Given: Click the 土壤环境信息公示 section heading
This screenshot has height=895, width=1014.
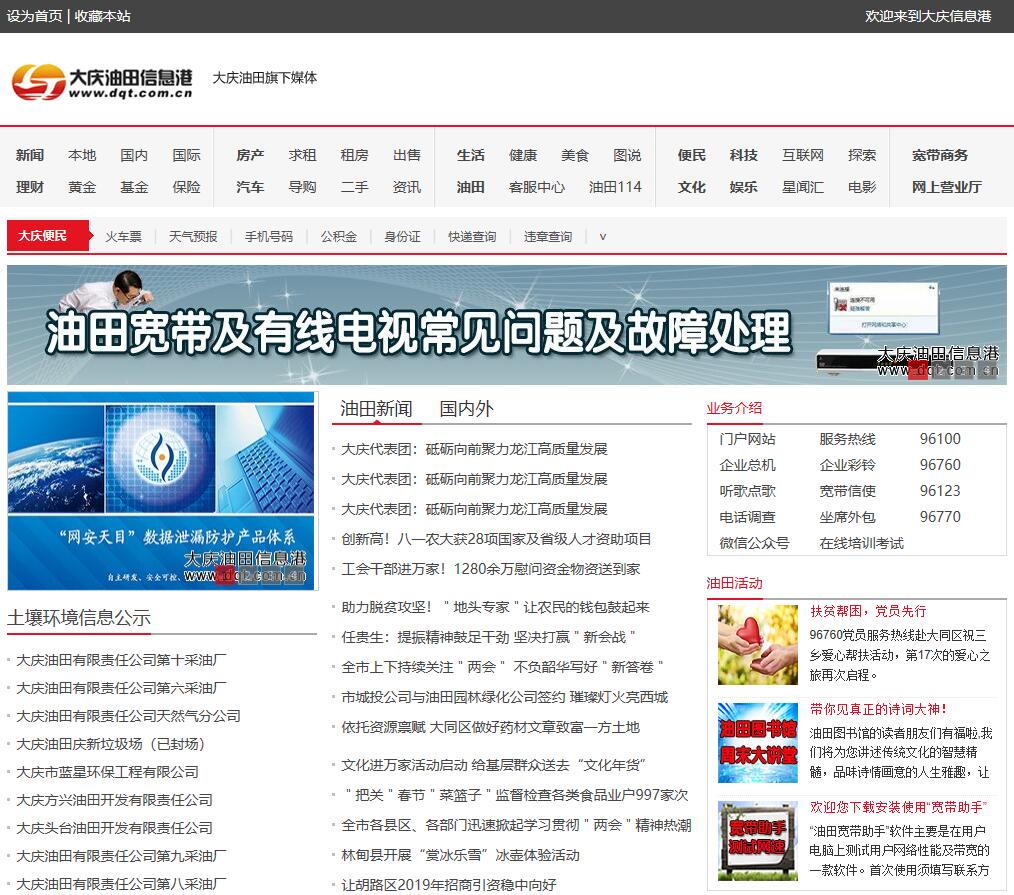Looking at the screenshot, I should pyautogui.click(x=79, y=618).
